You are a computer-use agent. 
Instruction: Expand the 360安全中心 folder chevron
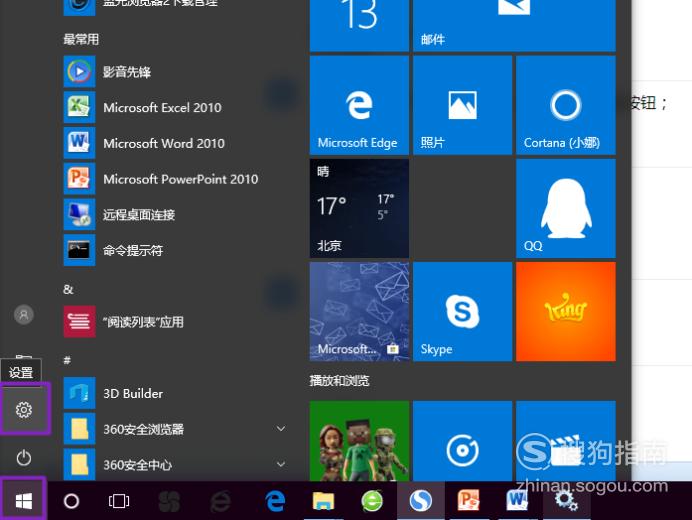[281, 464]
